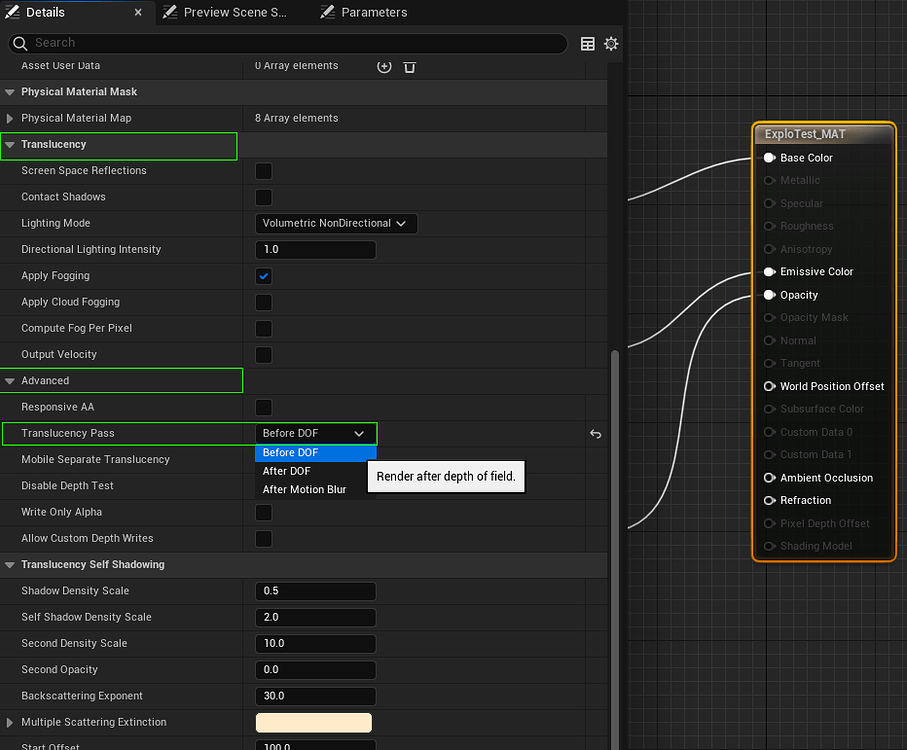
Task: Choose After DOF from the Translucency Pass list
Action: coord(286,471)
